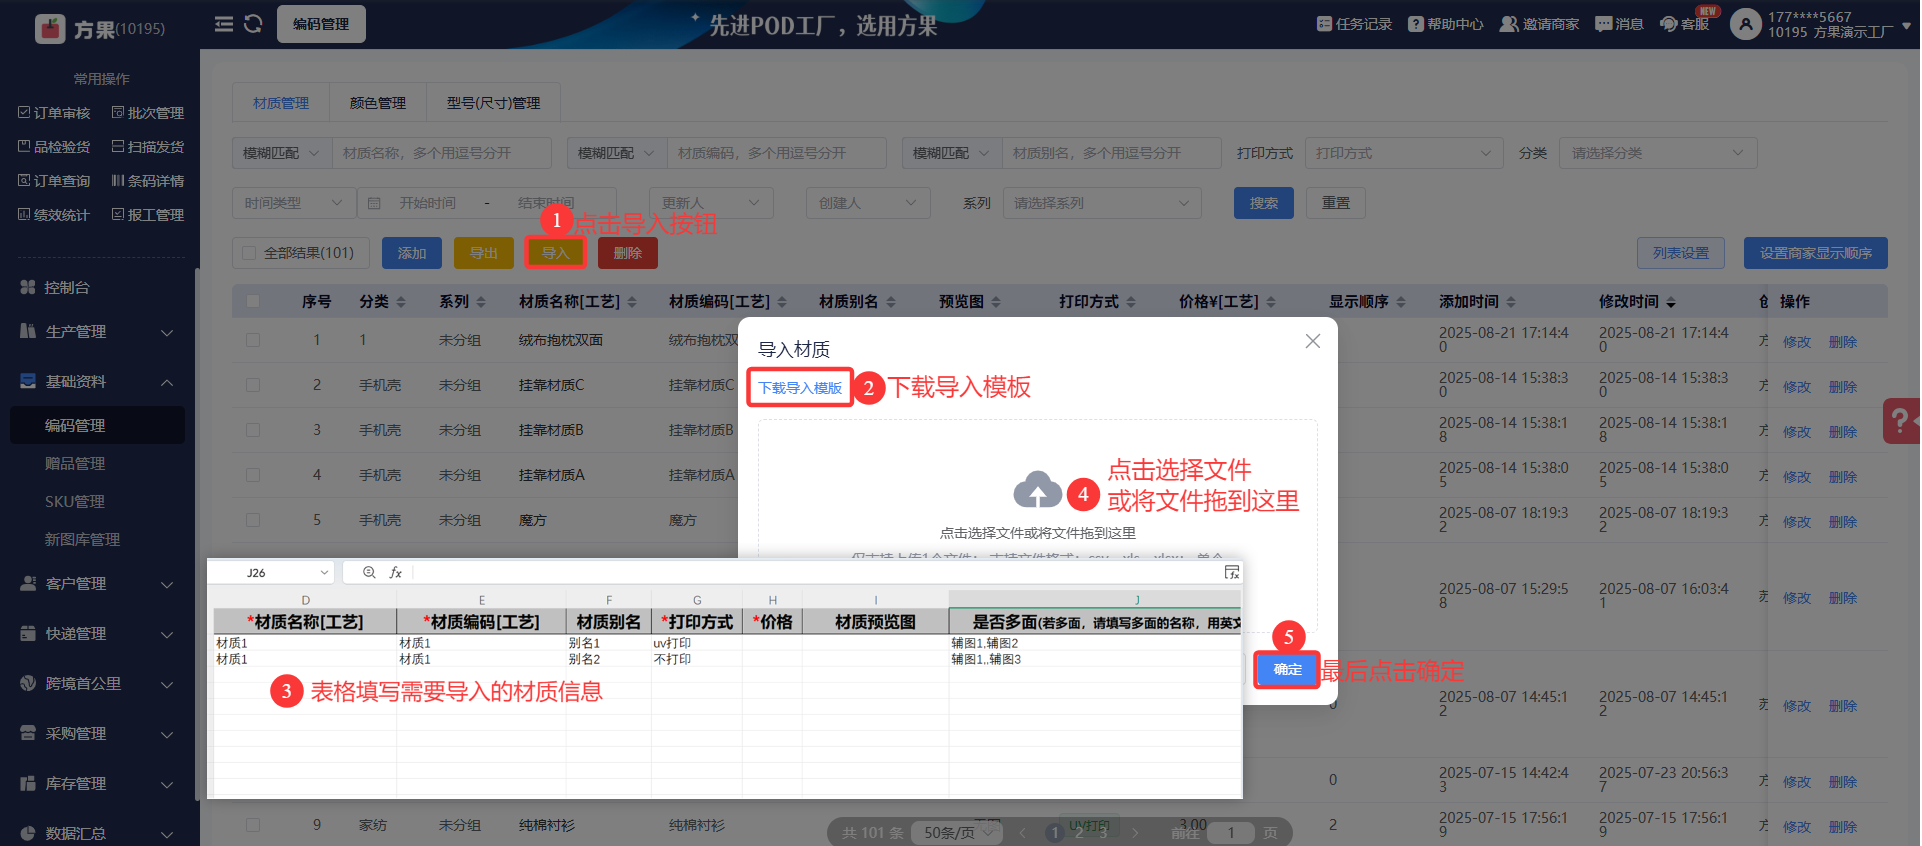Open the 列表设置 list settings
Screen dimensions: 1922x846
point(1681,253)
